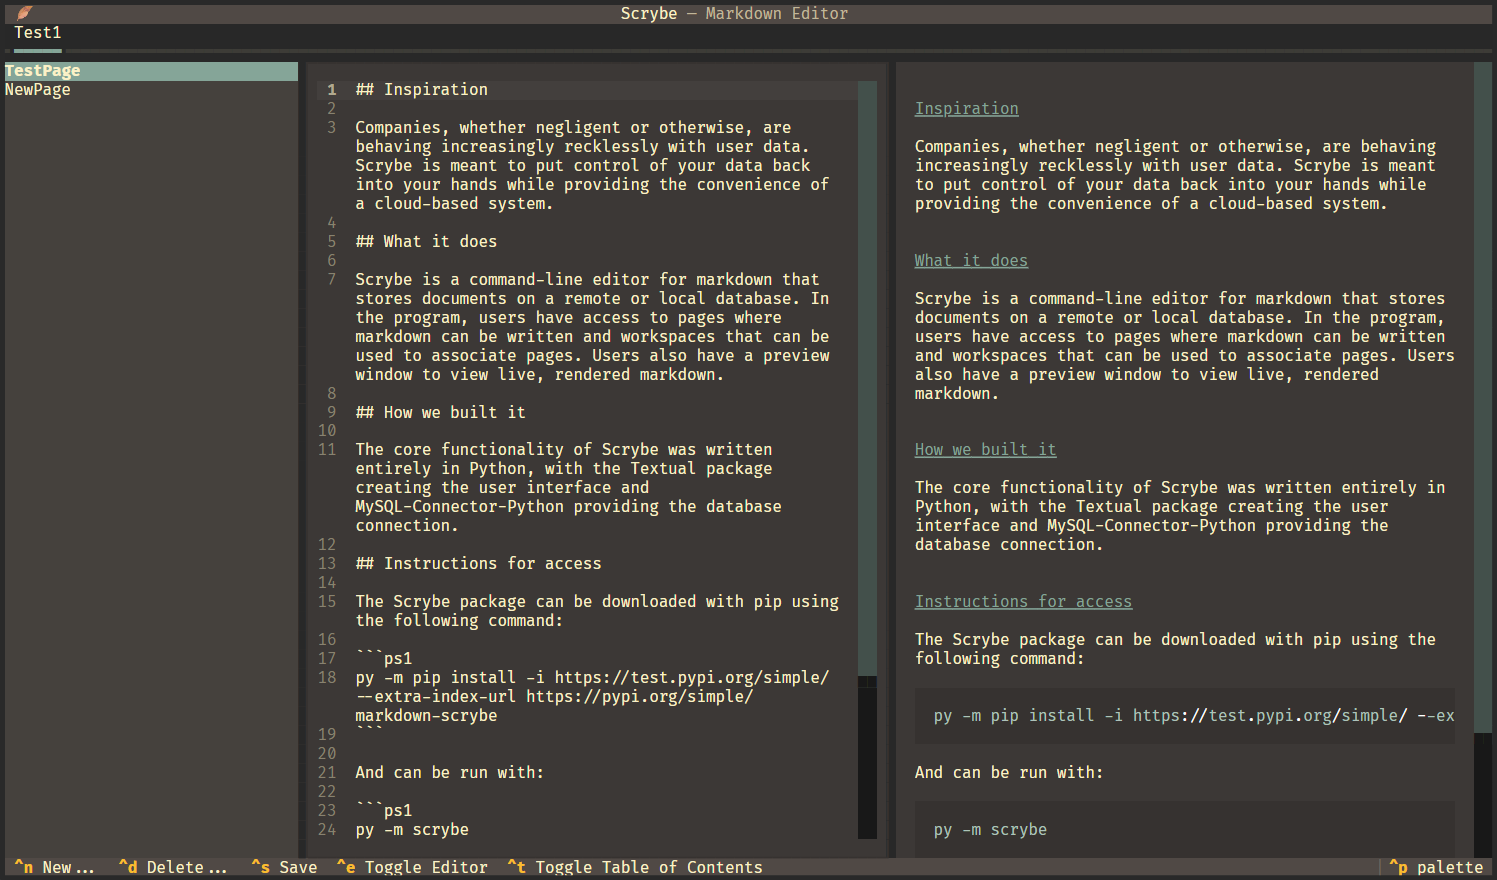Viewport: 1497px width, 880px height.
Task: Click editor line number 13 in gutter
Action: [327, 564]
